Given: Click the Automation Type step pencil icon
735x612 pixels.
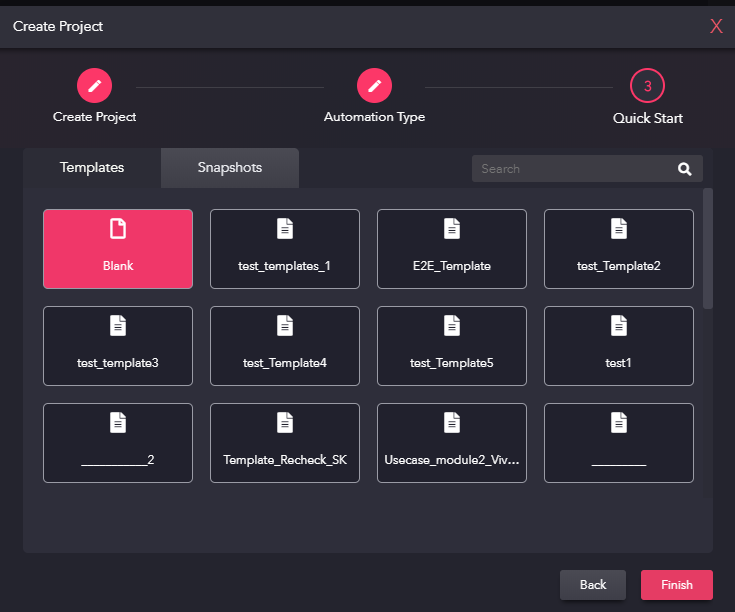Looking at the screenshot, I should [x=374, y=86].
